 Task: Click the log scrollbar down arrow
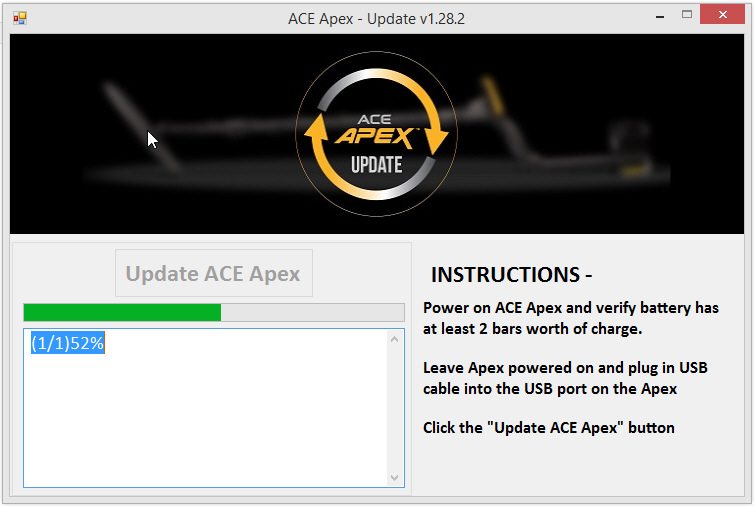tap(394, 478)
